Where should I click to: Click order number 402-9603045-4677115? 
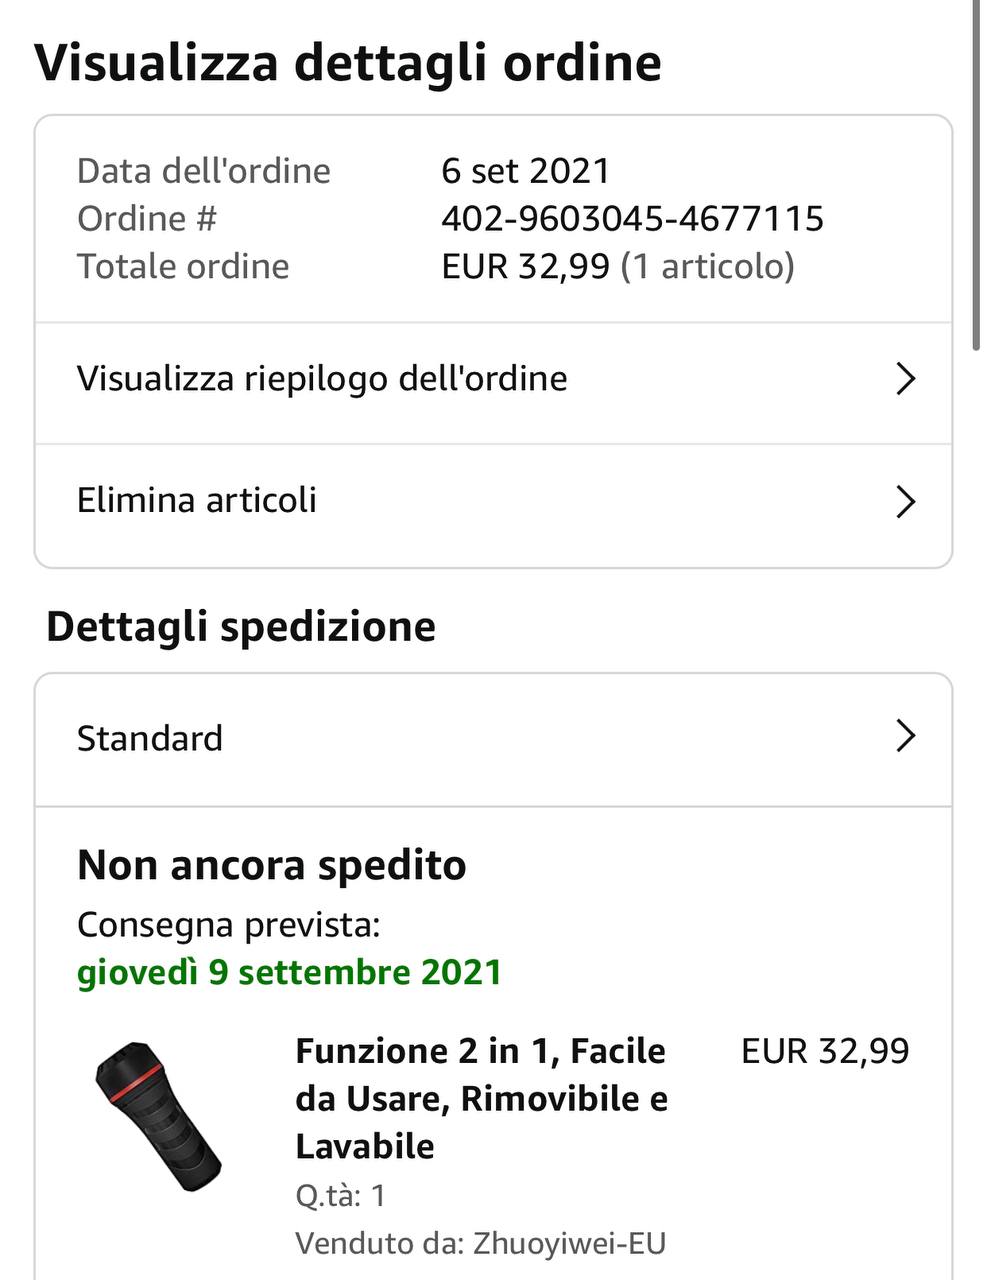pyautogui.click(x=632, y=218)
